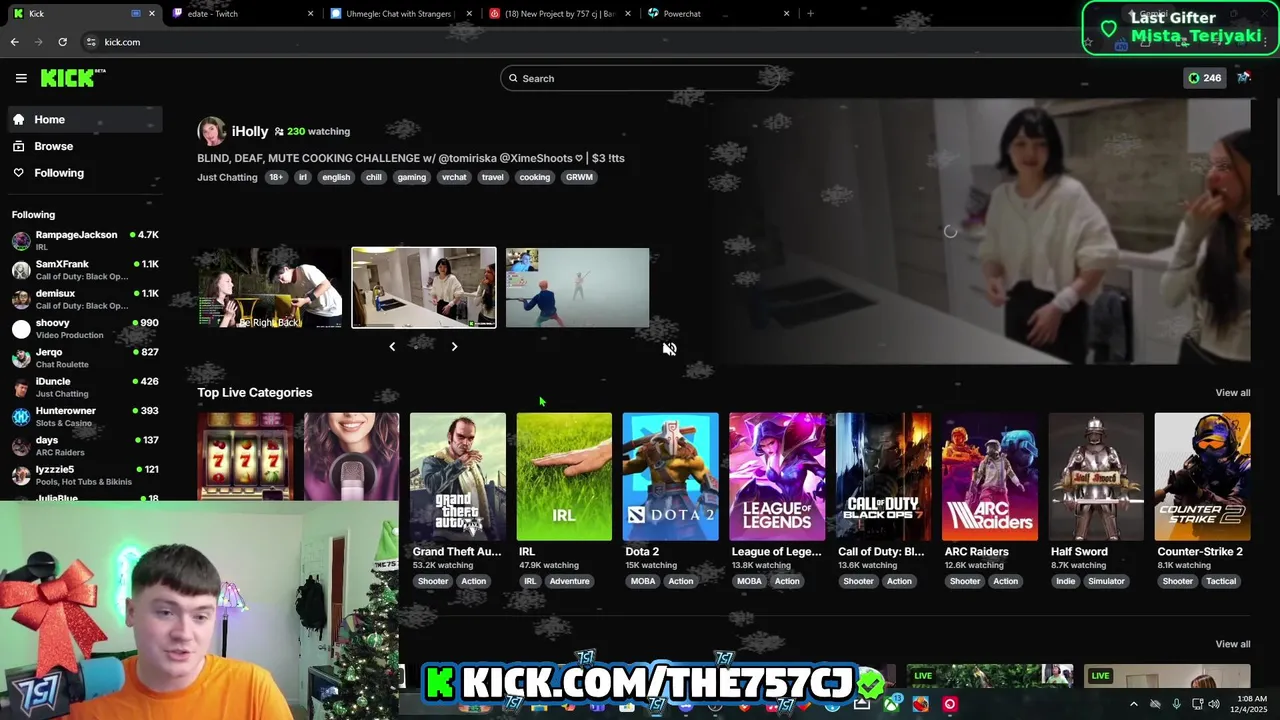The height and width of the screenshot is (720, 1280).
Task: Click the Just Chatting category under stream title
Action: [227, 177]
